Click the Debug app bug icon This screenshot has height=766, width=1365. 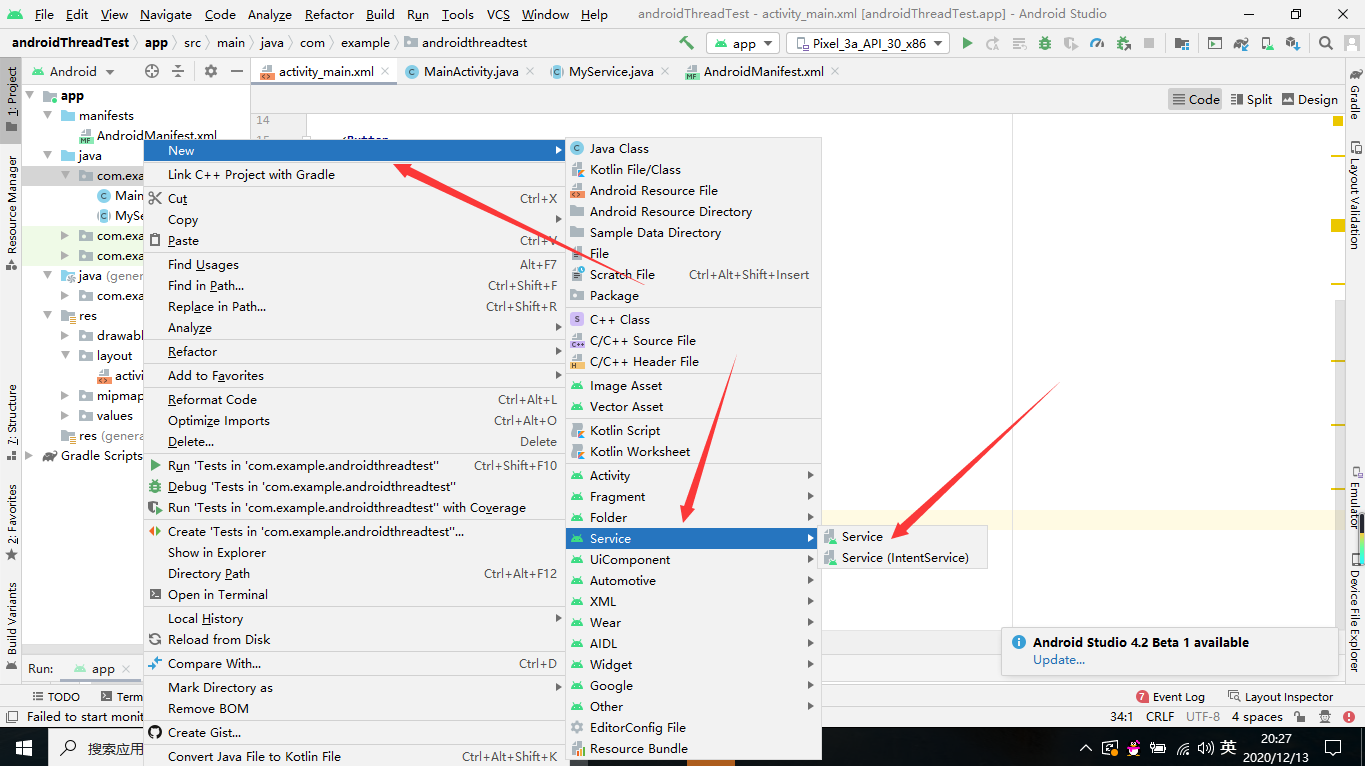coord(1045,43)
